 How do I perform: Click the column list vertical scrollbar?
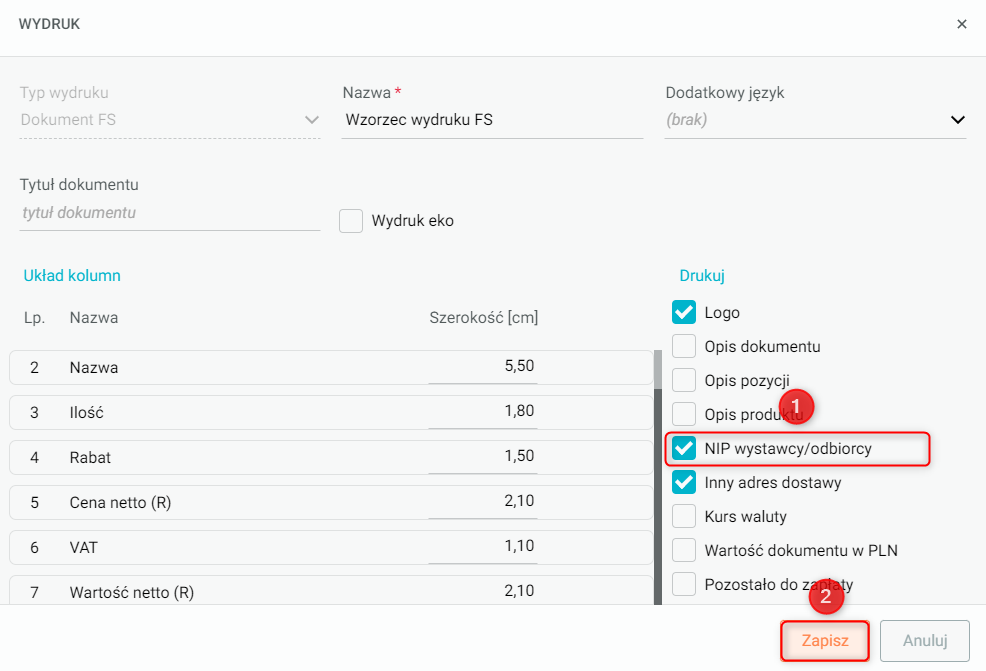(658, 480)
